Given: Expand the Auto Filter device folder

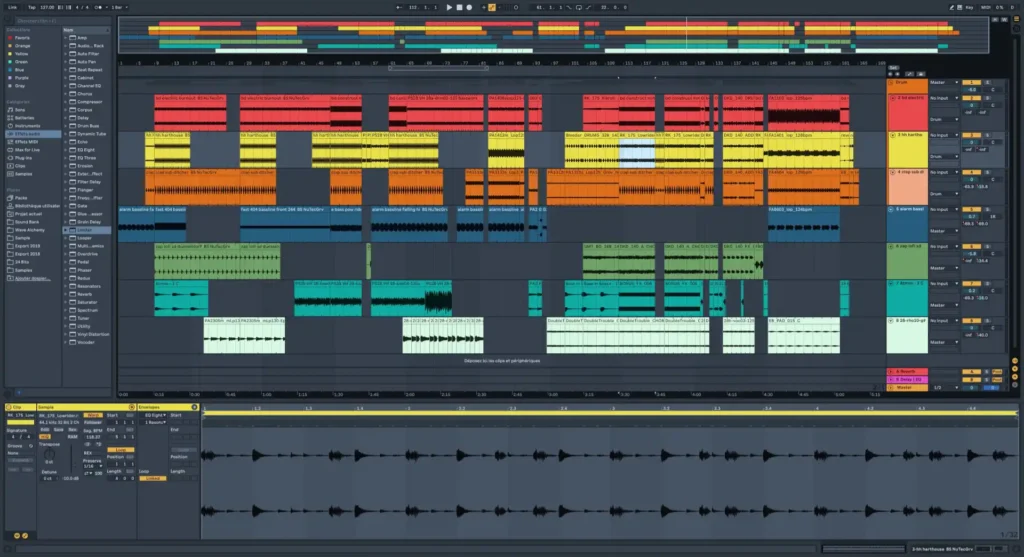Looking at the screenshot, I should (66, 54).
